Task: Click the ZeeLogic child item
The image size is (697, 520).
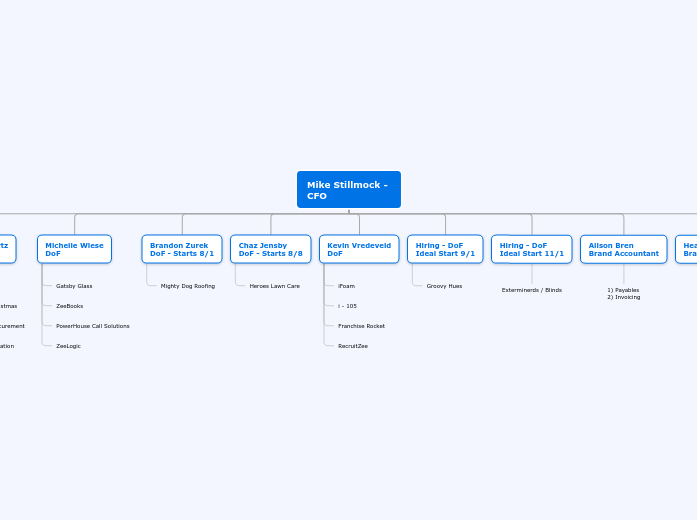Action: pos(68,346)
